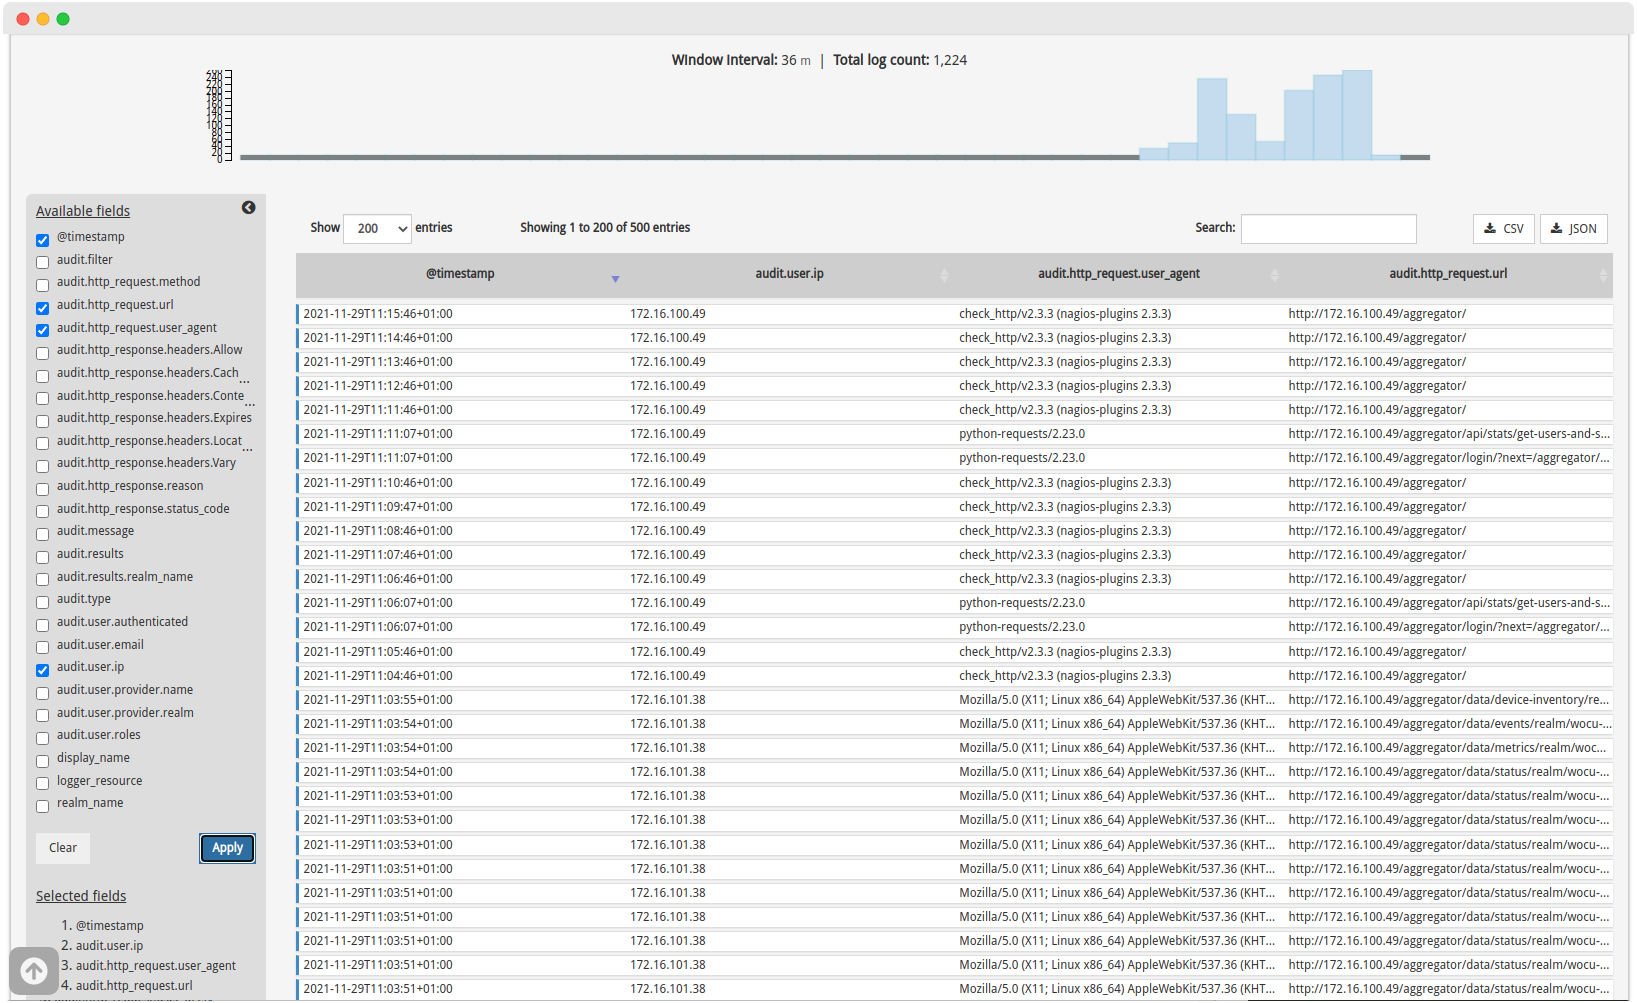The image size is (1637, 1003).
Task: Click the download icon on JSON button
Action: (x=1556, y=228)
